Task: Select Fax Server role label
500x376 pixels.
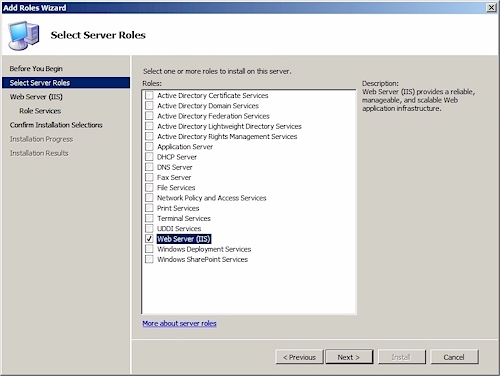Action: pos(174,177)
